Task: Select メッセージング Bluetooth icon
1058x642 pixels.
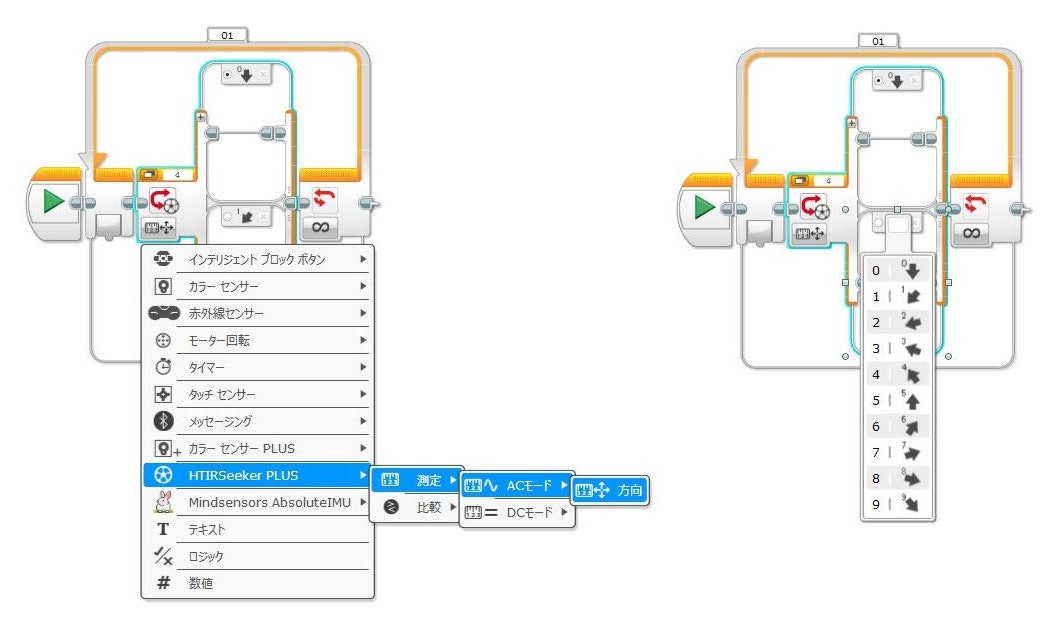Action: tap(163, 421)
